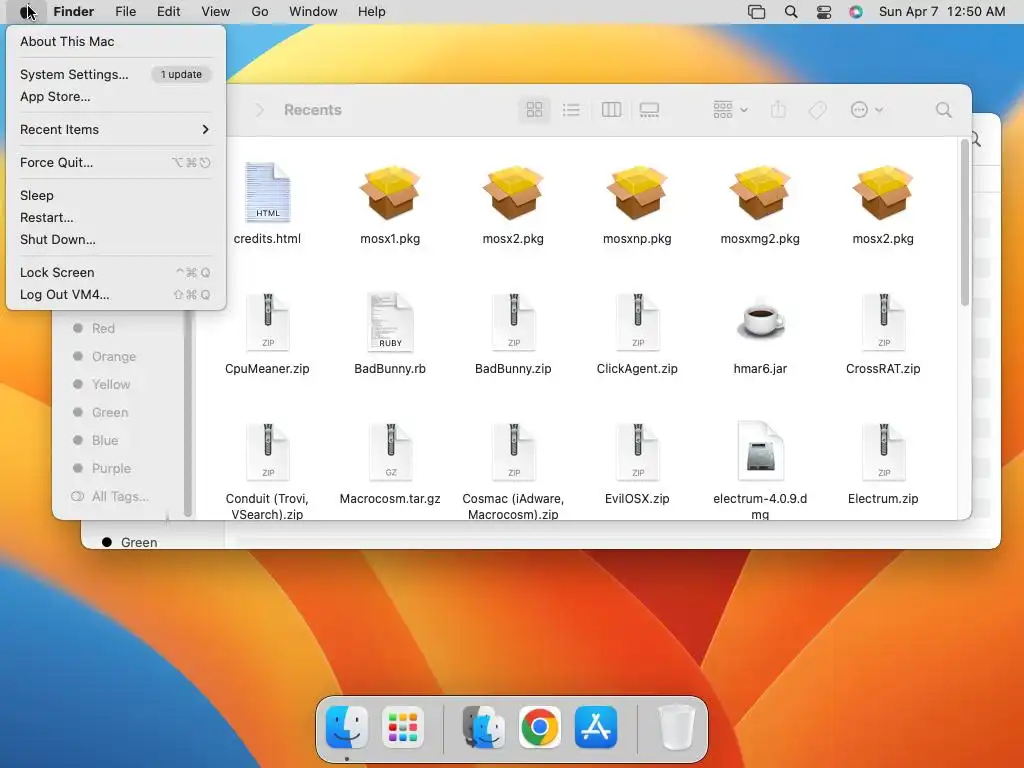Select the EvilOSX.zip archive icon
The image size is (1024, 768).
[x=637, y=453]
